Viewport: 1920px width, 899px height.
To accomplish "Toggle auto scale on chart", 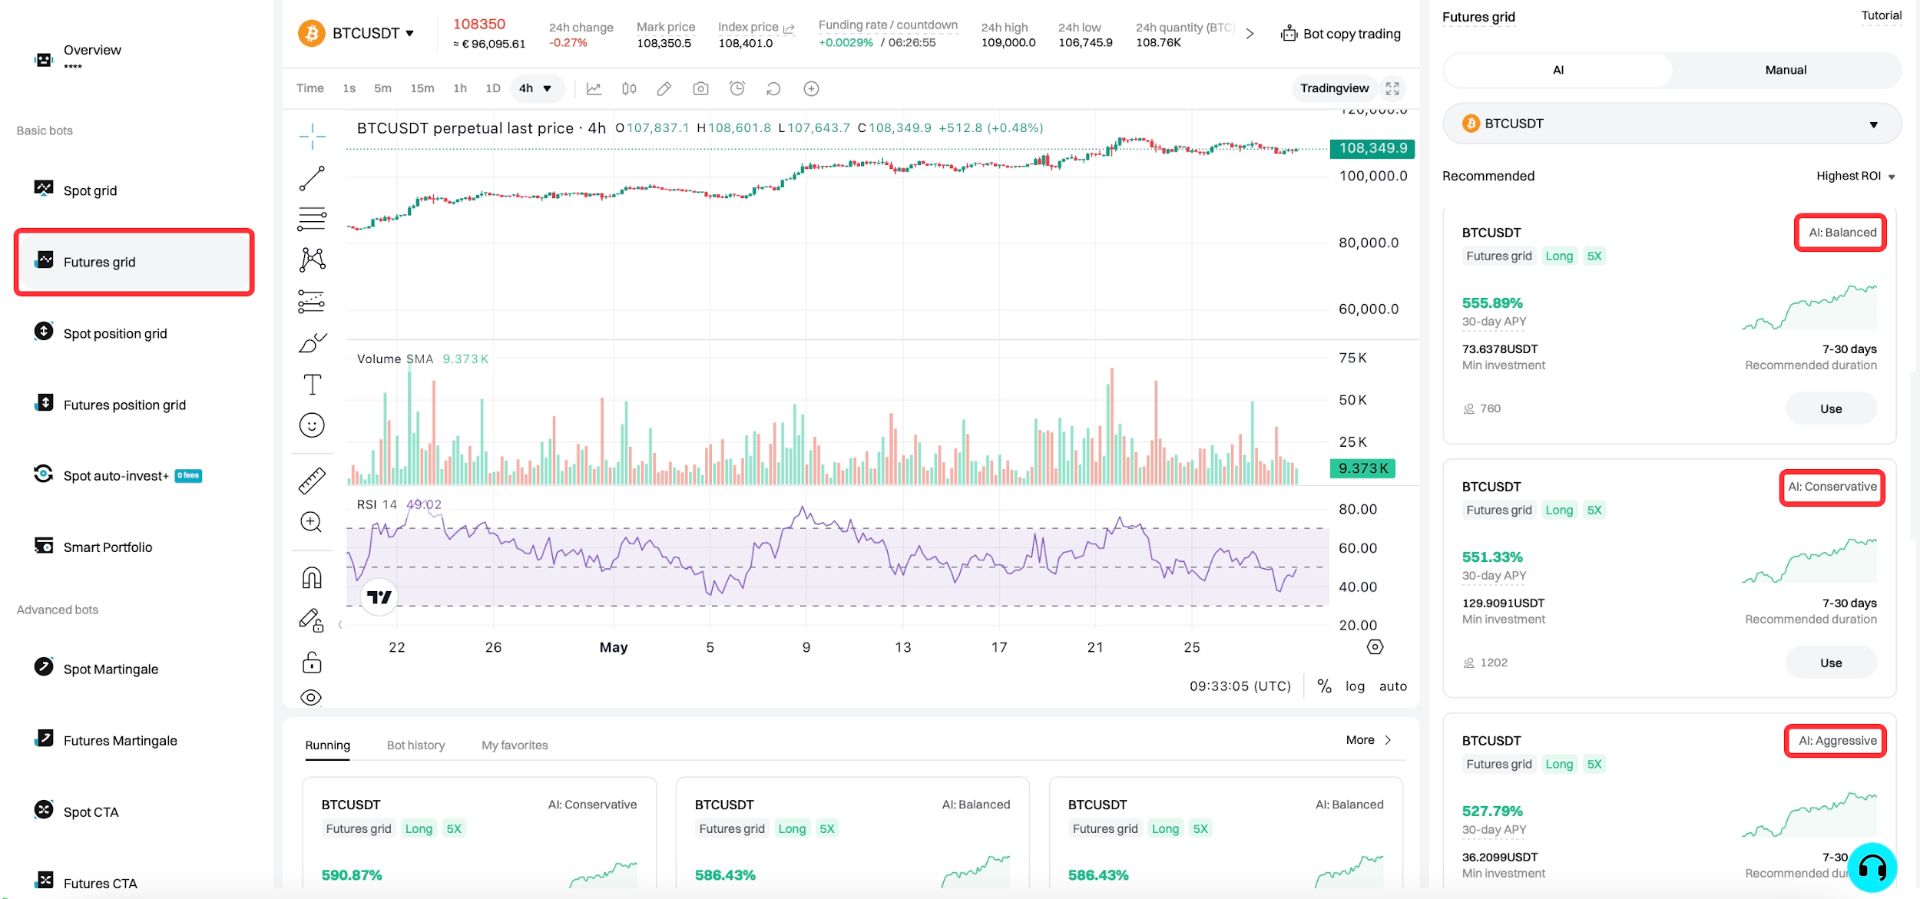I will [x=1393, y=686].
